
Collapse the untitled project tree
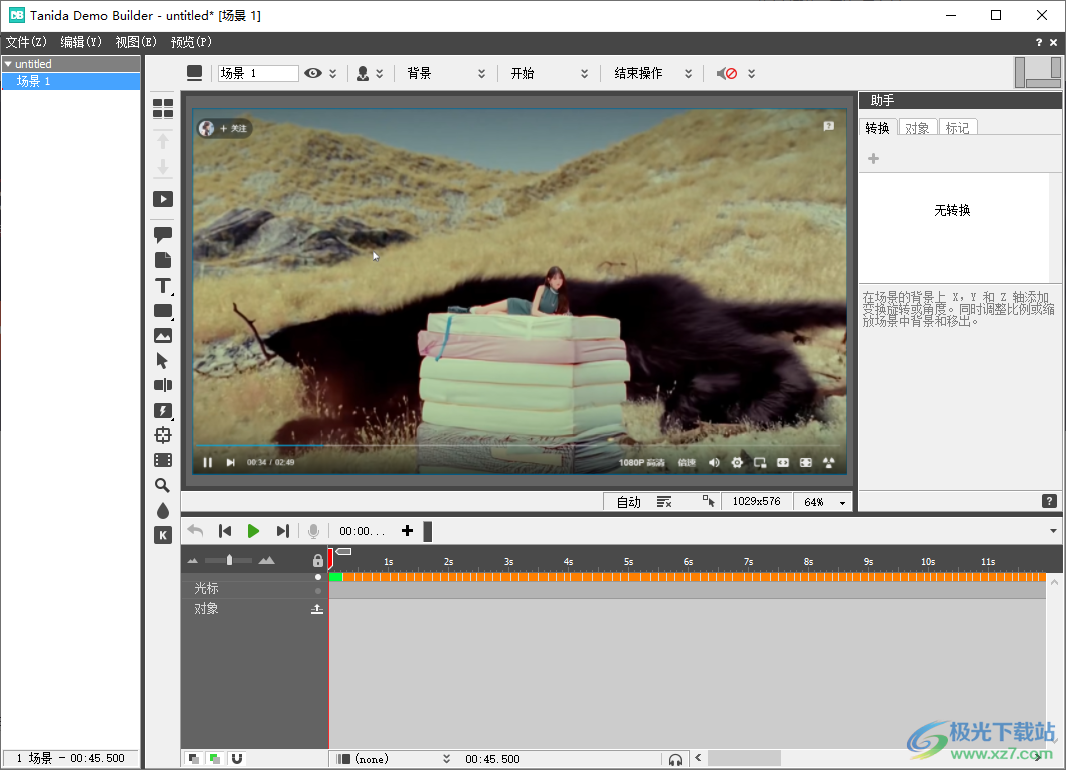(8, 64)
